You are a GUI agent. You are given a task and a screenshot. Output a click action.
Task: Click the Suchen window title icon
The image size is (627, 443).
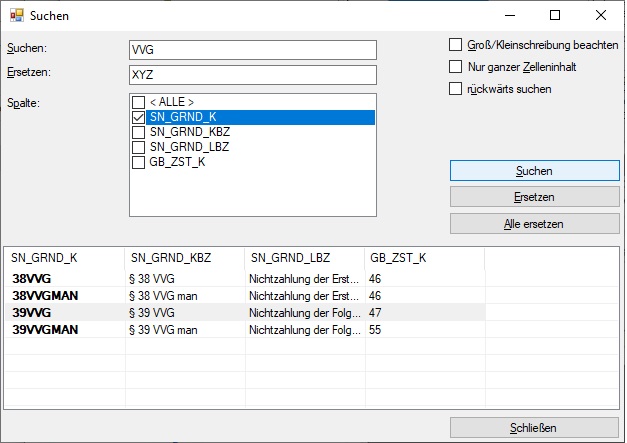pos(16,15)
